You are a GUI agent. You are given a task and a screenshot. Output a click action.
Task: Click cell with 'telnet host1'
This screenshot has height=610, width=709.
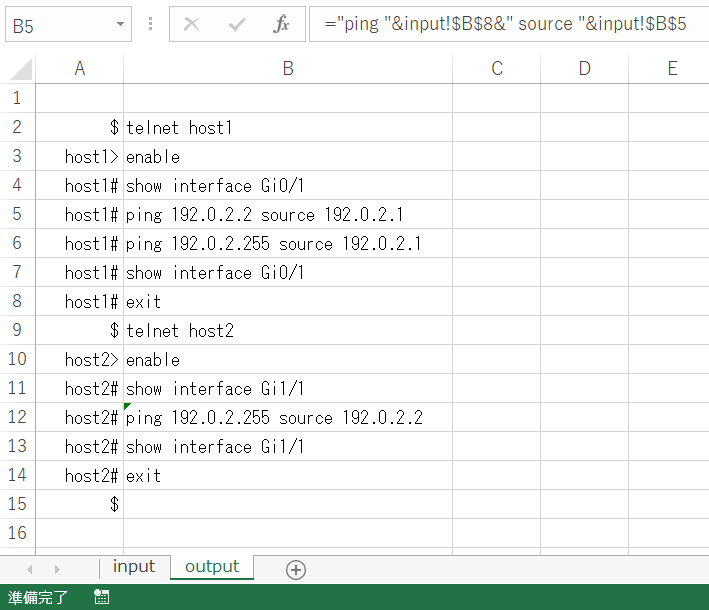(x=288, y=128)
